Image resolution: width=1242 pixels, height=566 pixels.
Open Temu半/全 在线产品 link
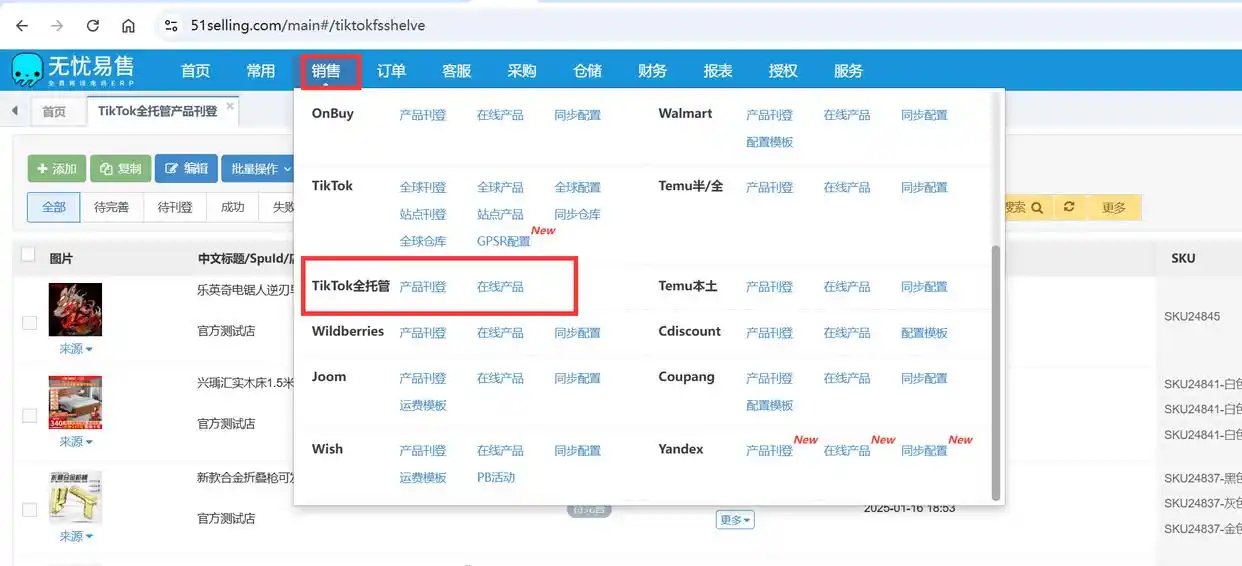(847, 187)
